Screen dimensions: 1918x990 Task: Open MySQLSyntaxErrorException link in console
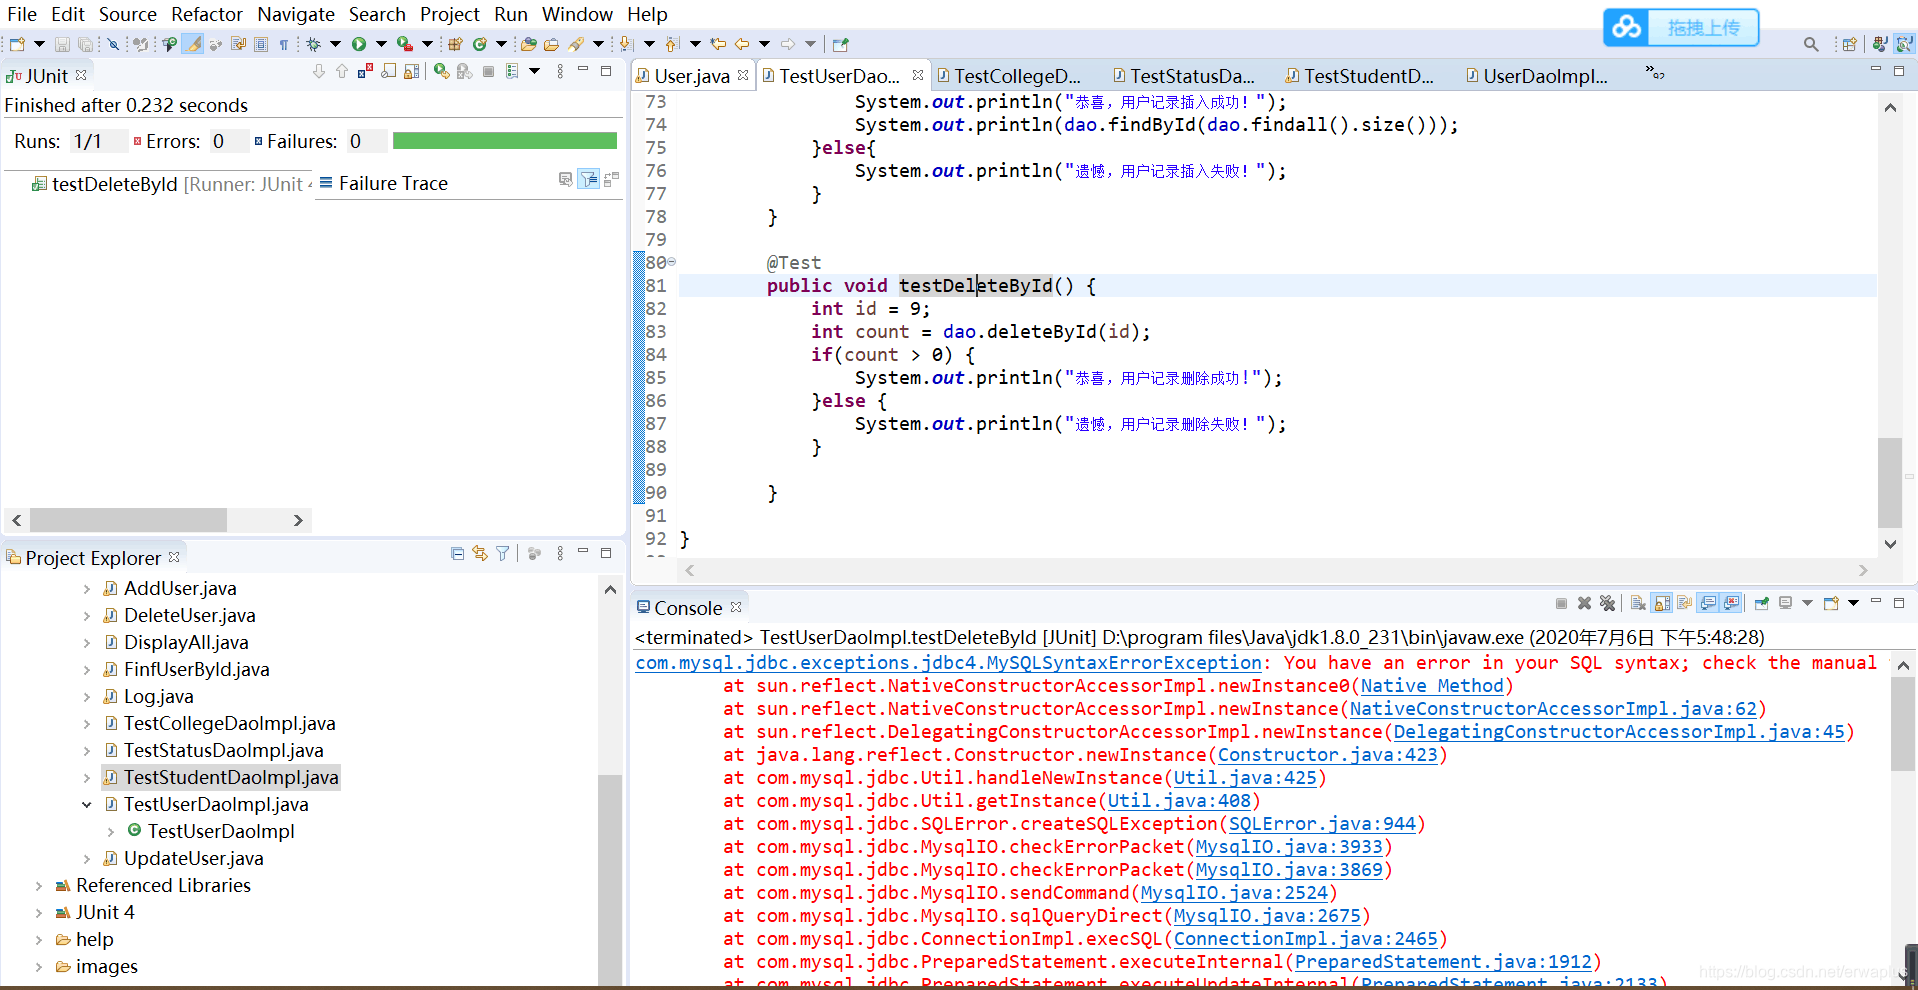(x=948, y=663)
